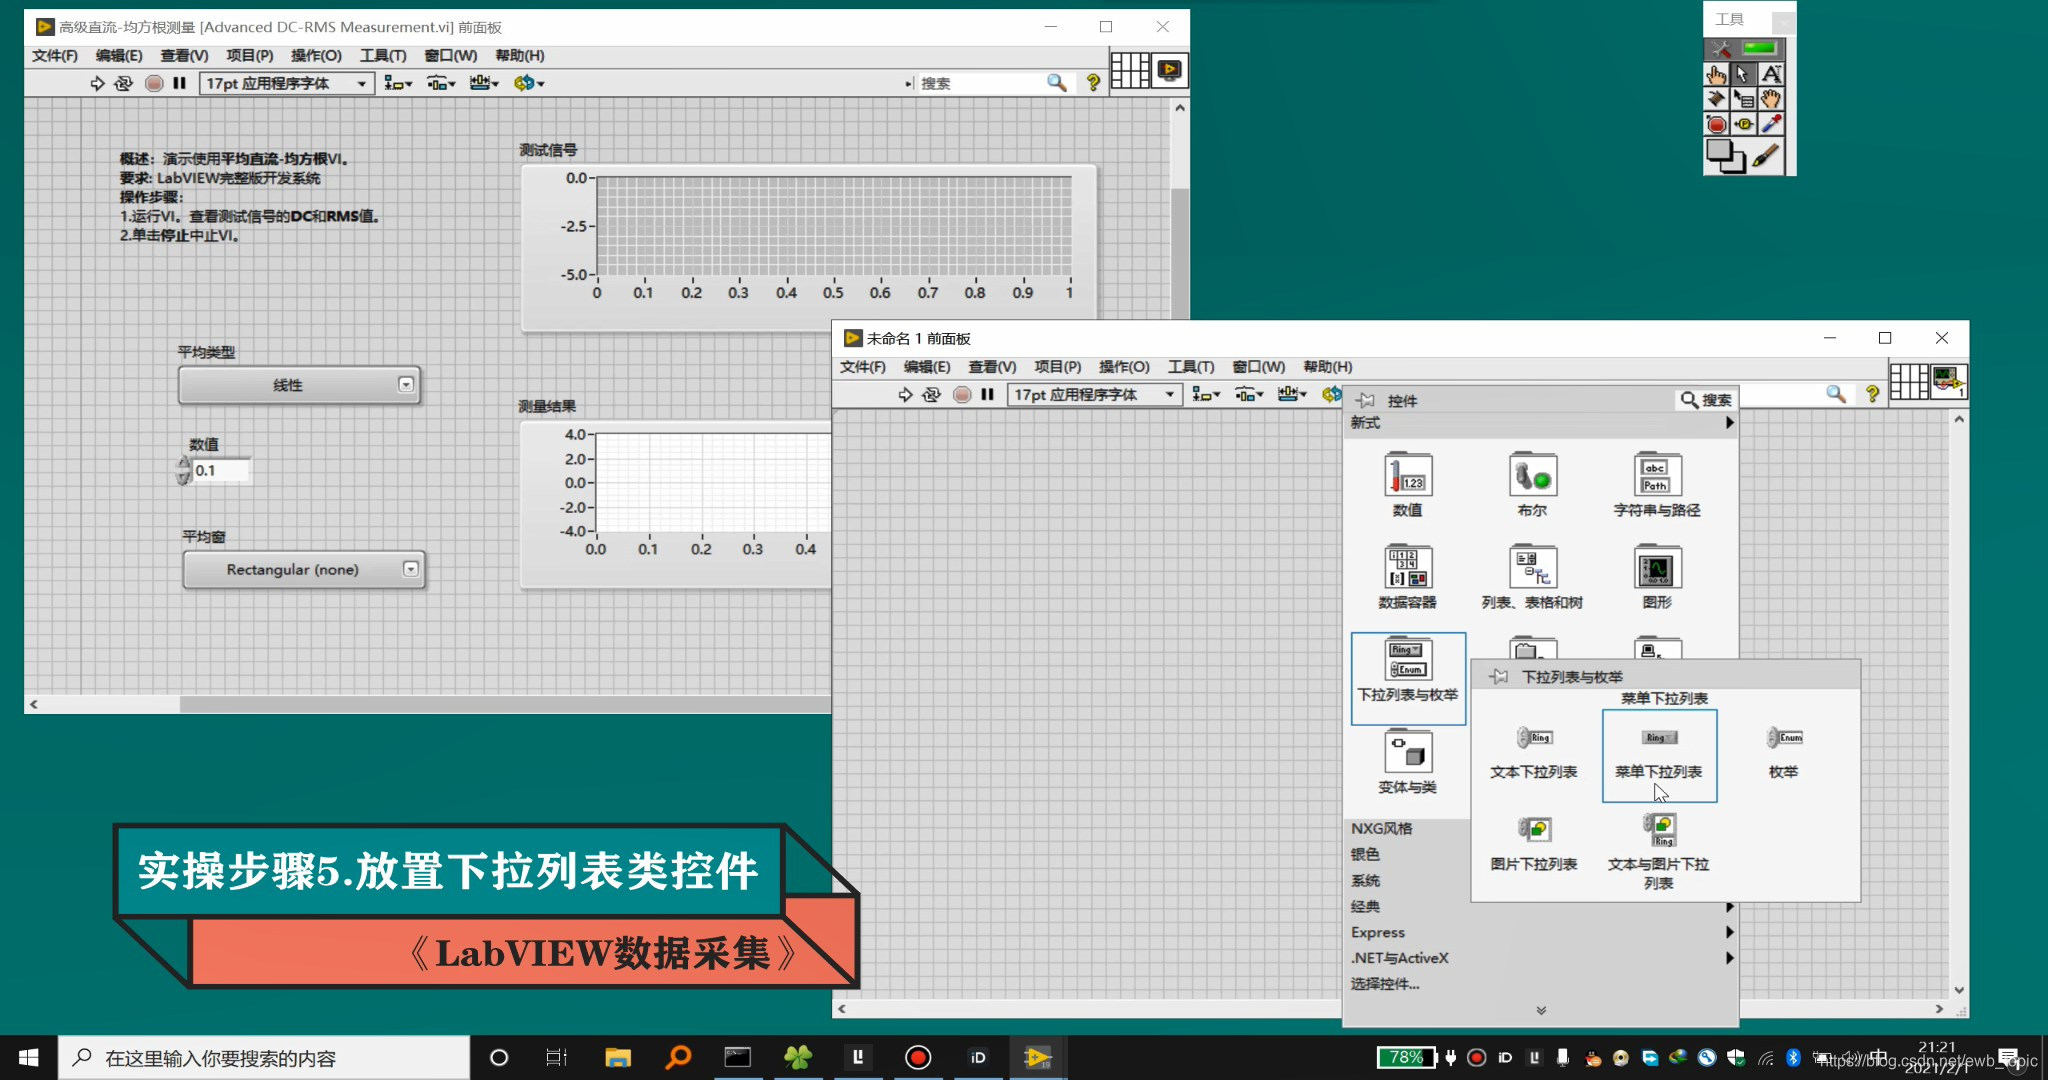
Task: Click Windows Start button
Action: (28, 1057)
